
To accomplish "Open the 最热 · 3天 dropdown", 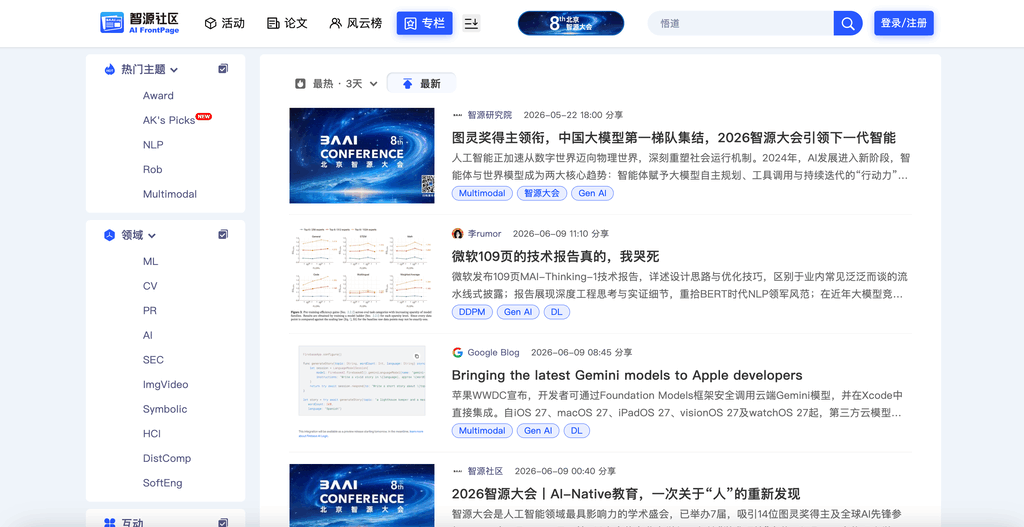I will pos(336,84).
